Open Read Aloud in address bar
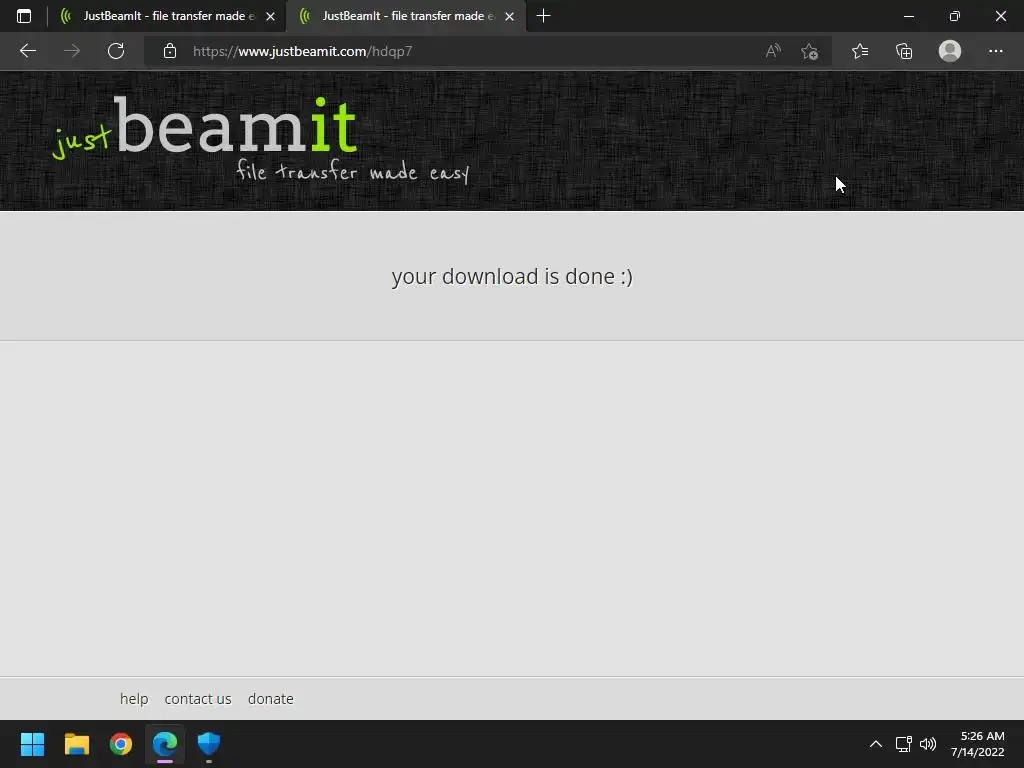This screenshot has width=1024, height=768. 773,51
